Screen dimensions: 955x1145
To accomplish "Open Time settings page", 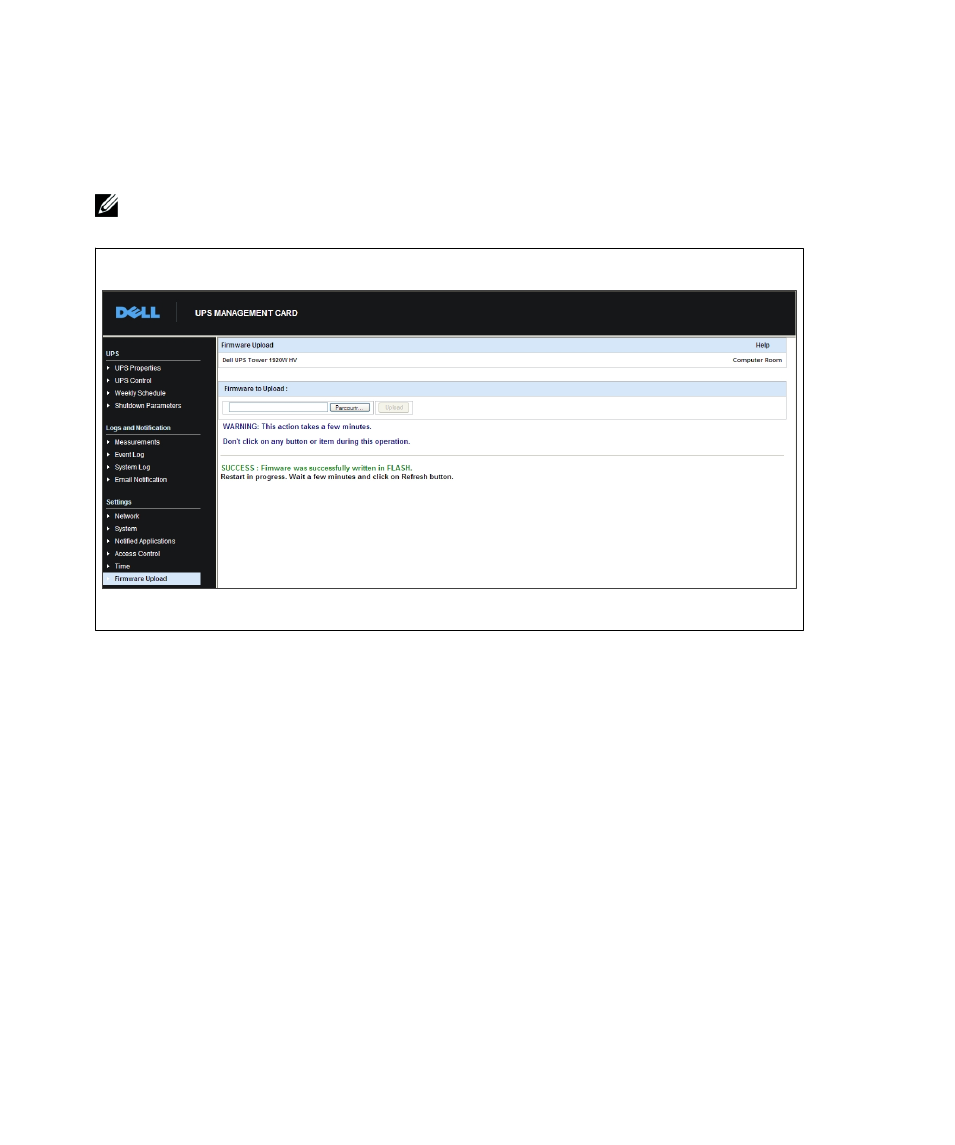I will (122, 566).
